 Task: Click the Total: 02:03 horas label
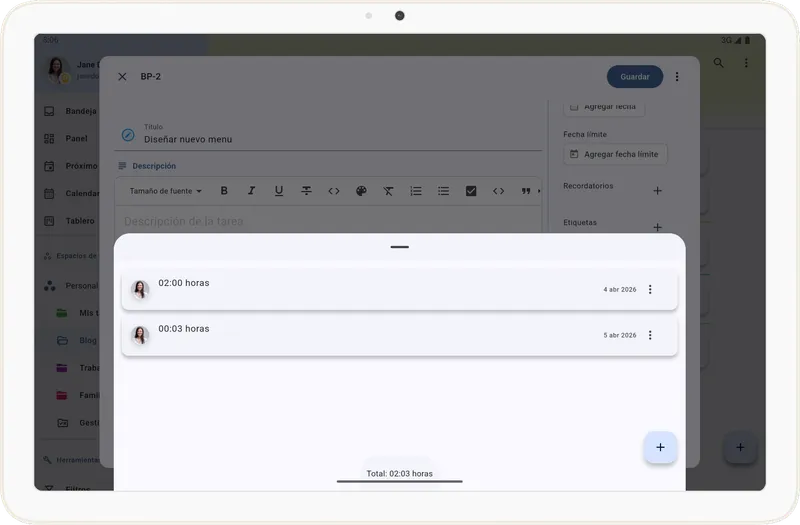point(399,473)
